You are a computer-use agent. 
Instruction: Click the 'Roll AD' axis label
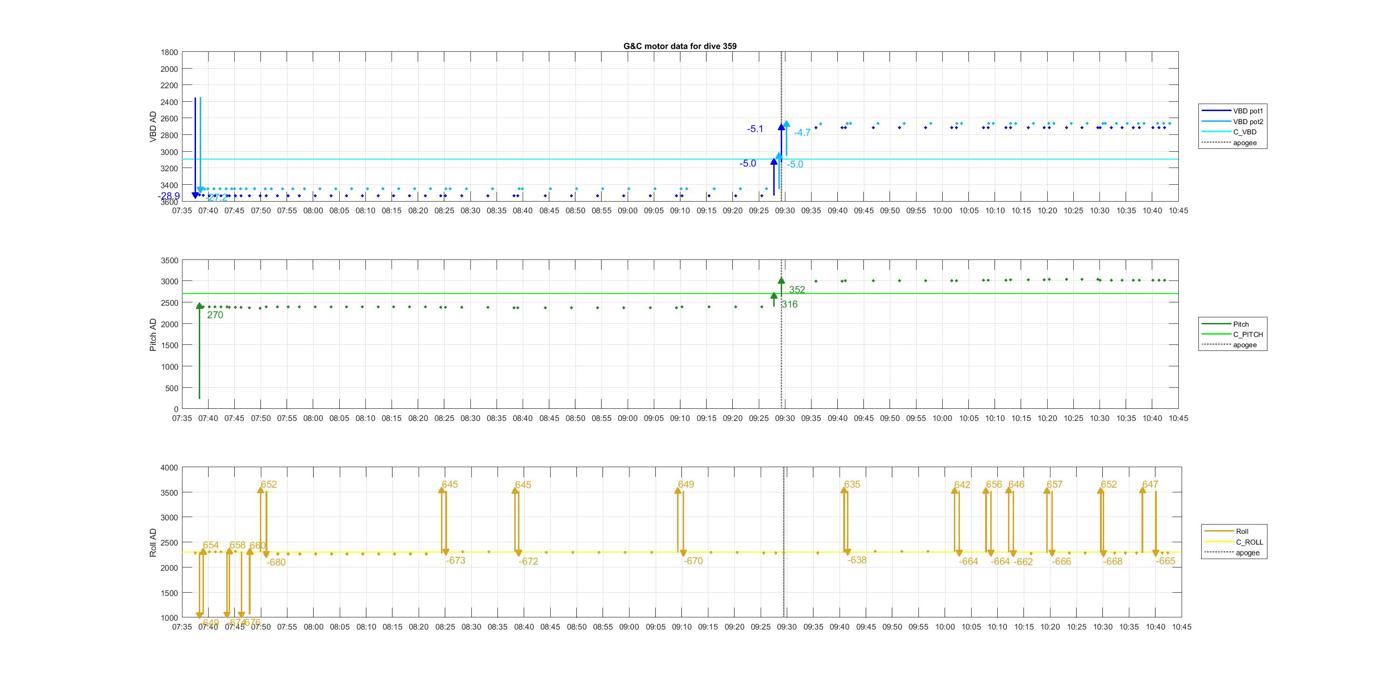pos(154,542)
